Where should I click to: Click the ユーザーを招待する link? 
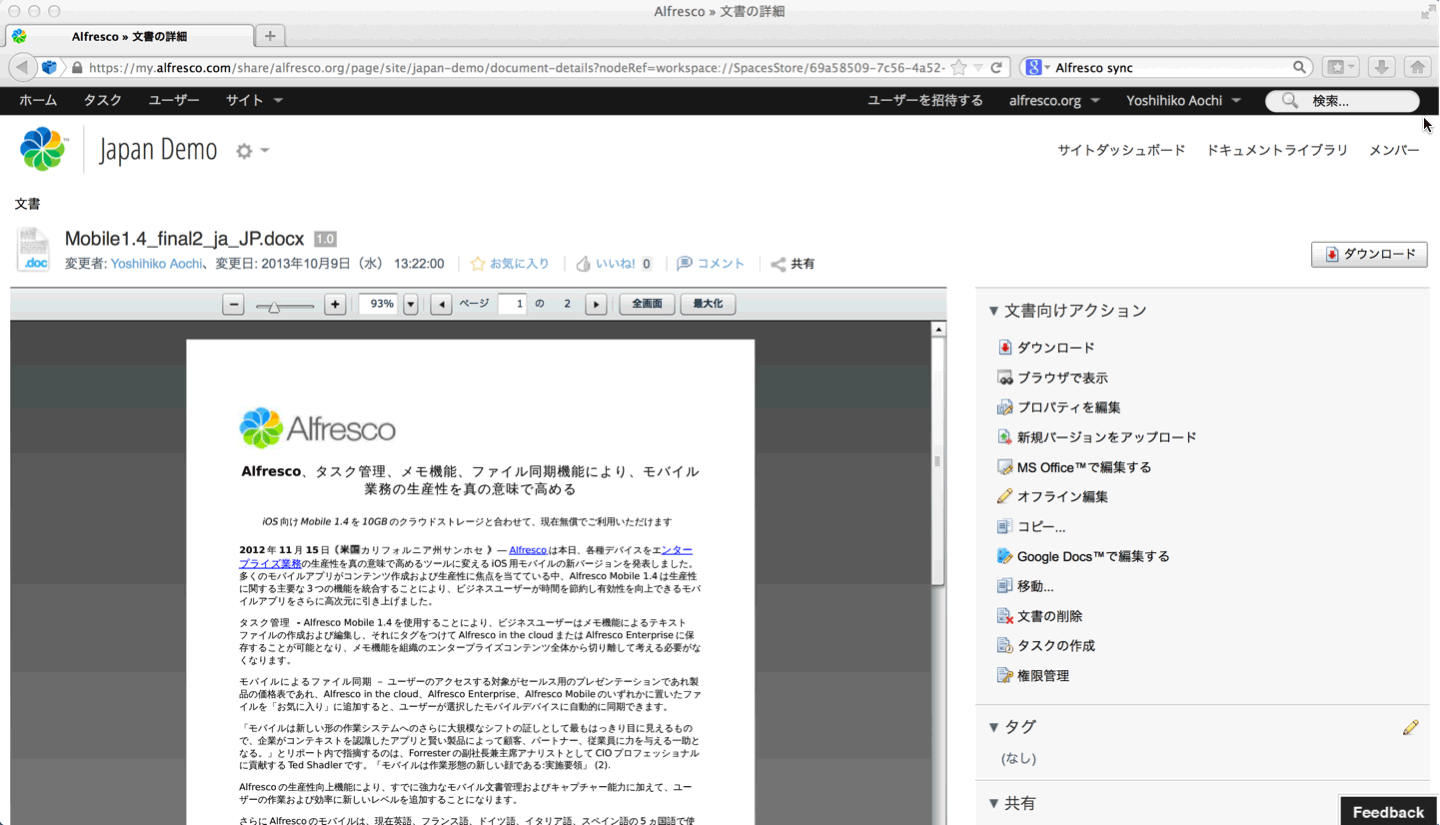tap(925, 100)
